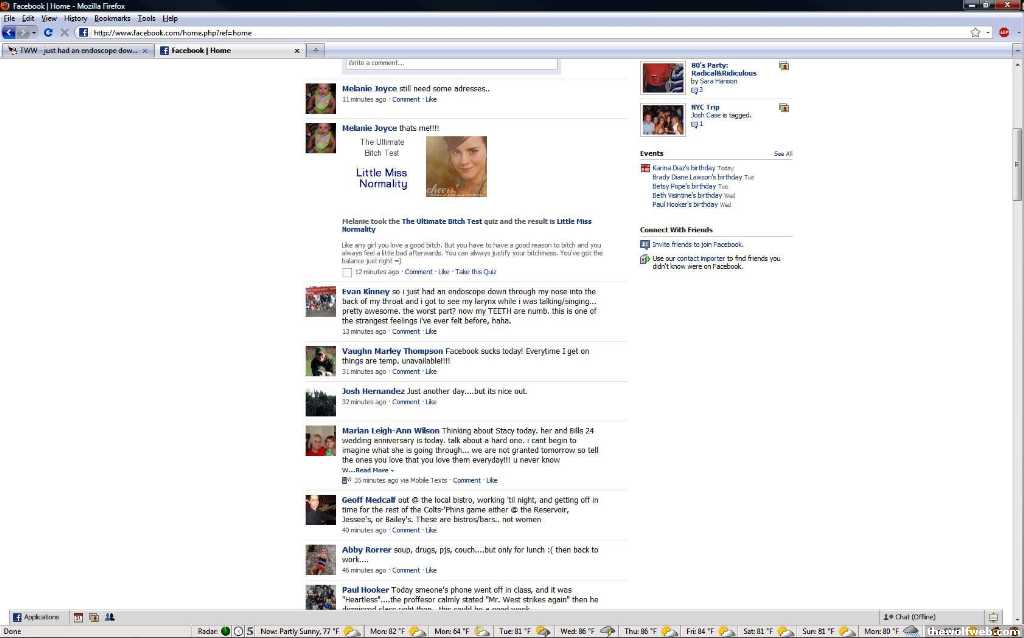Viewport: 1024px width, 638px height.
Task: Click Josh Hernandez's profile picture
Action: click(321, 402)
